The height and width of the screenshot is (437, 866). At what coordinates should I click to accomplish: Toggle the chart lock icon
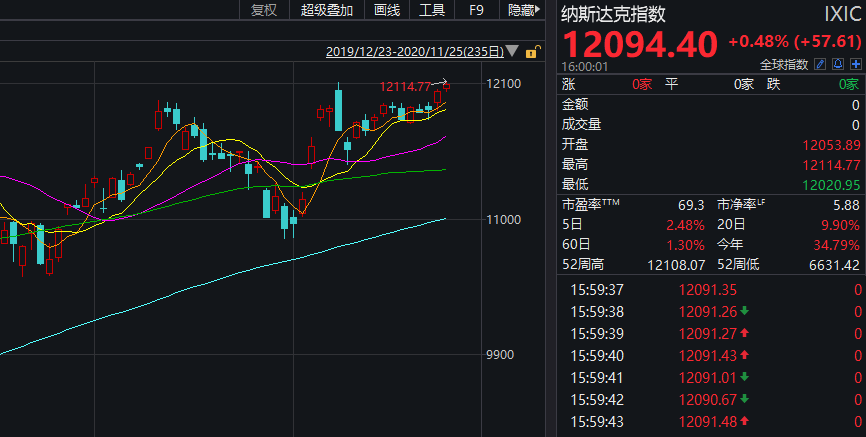click(x=531, y=52)
